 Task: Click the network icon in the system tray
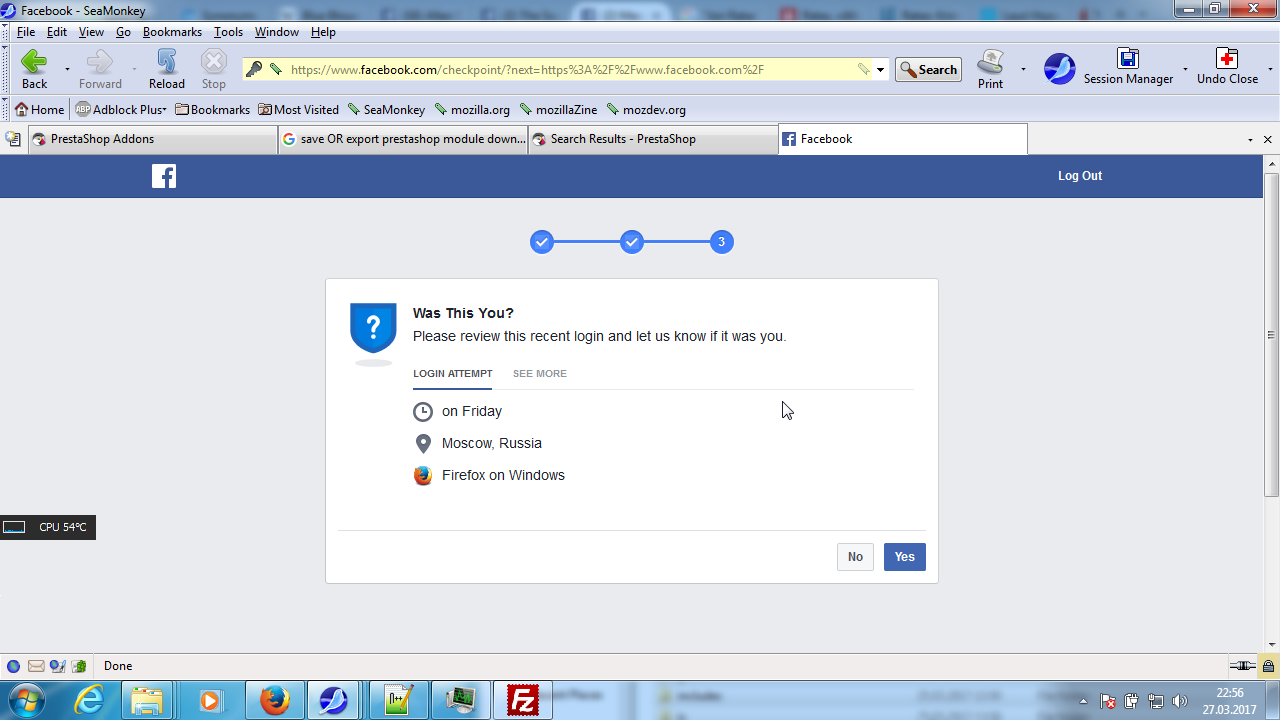(1156, 701)
